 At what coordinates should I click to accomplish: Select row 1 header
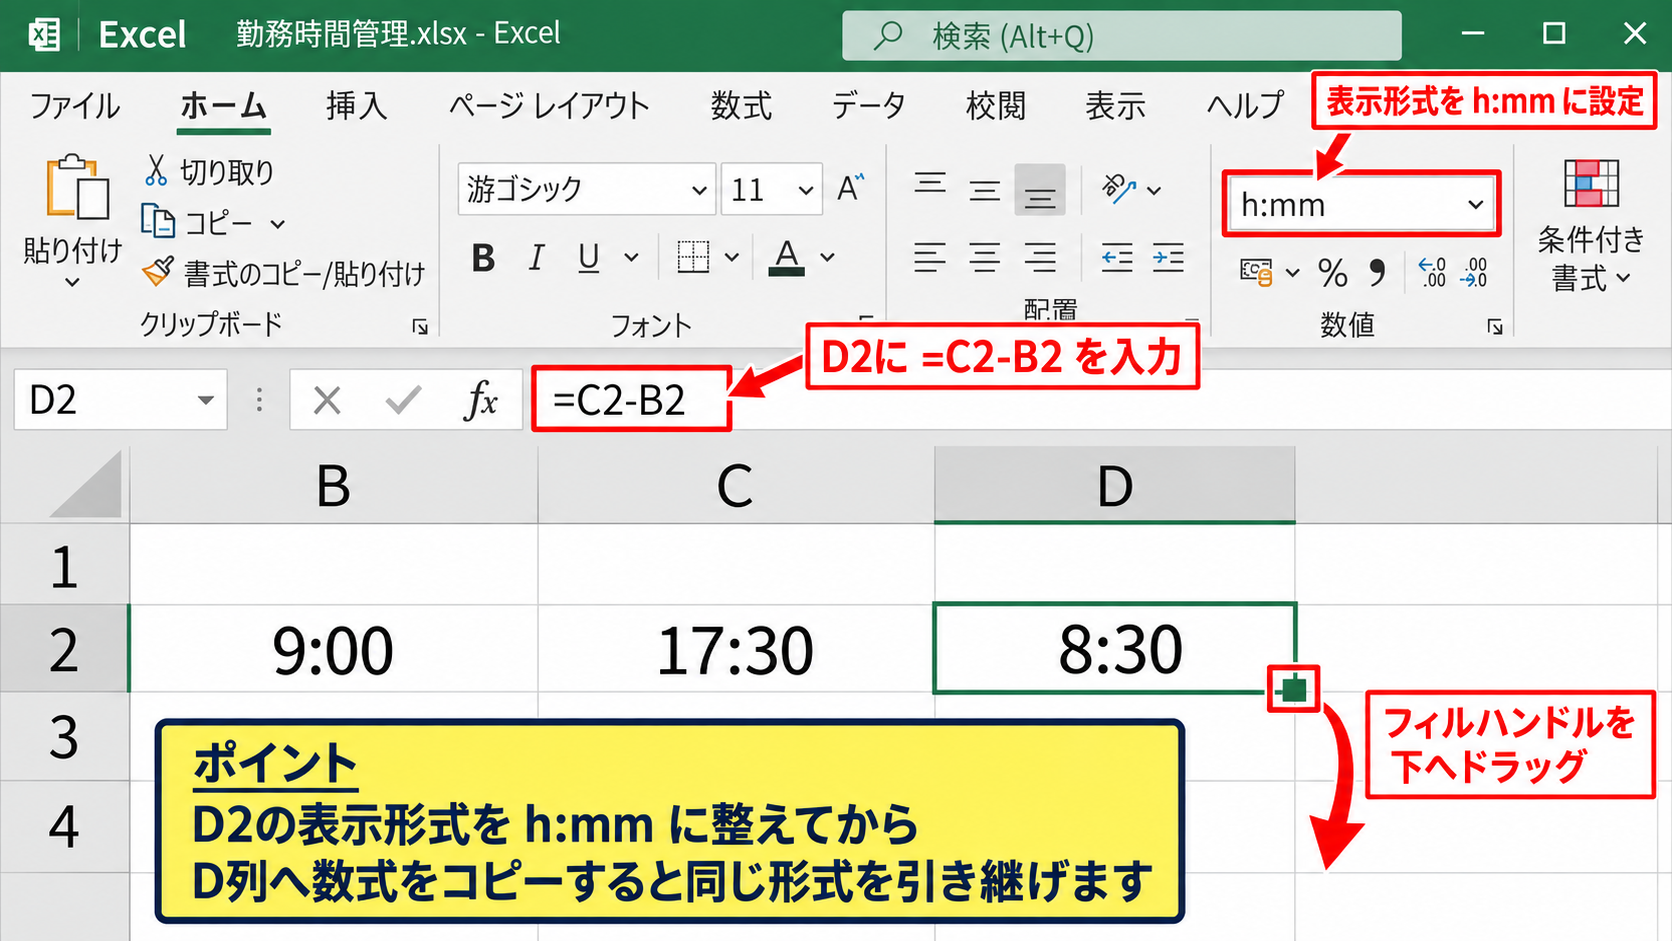(64, 564)
